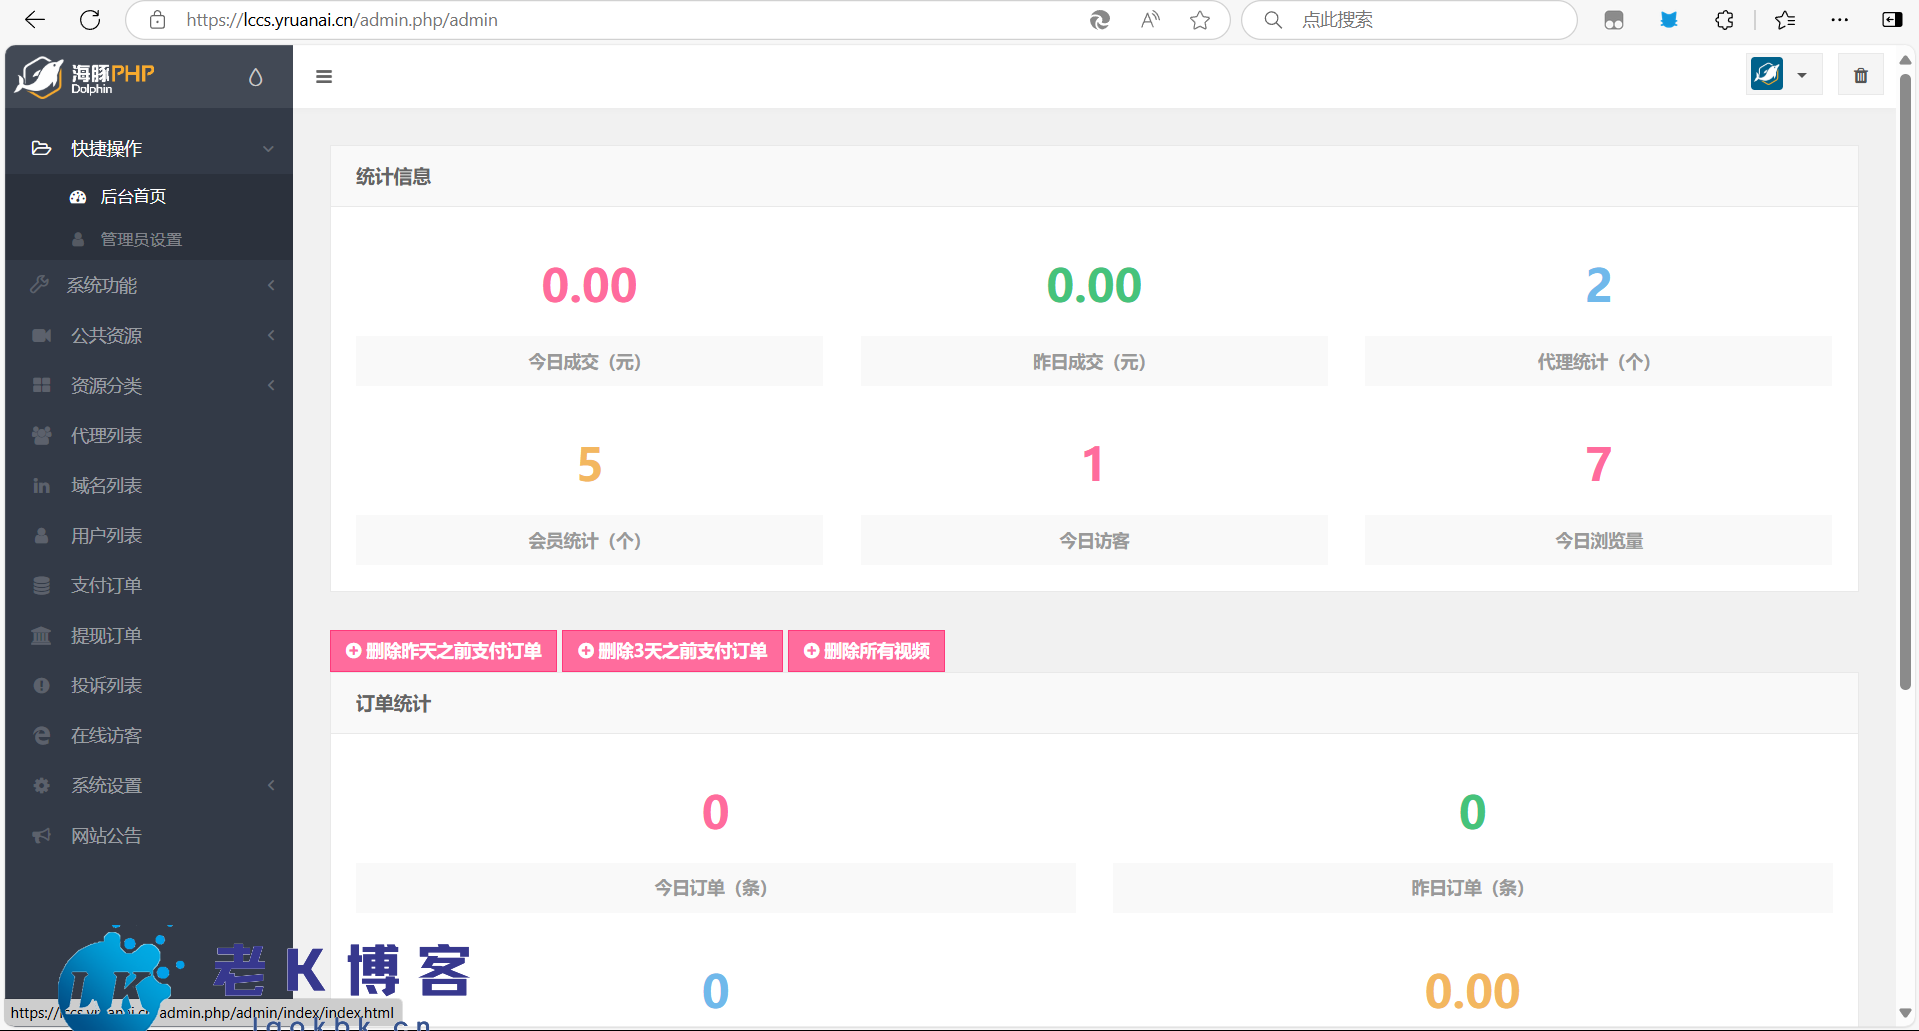Expand the 系统功能 sidebar menu
Viewport: 1919px width, 1031px height.
click(x=150, y=286)
